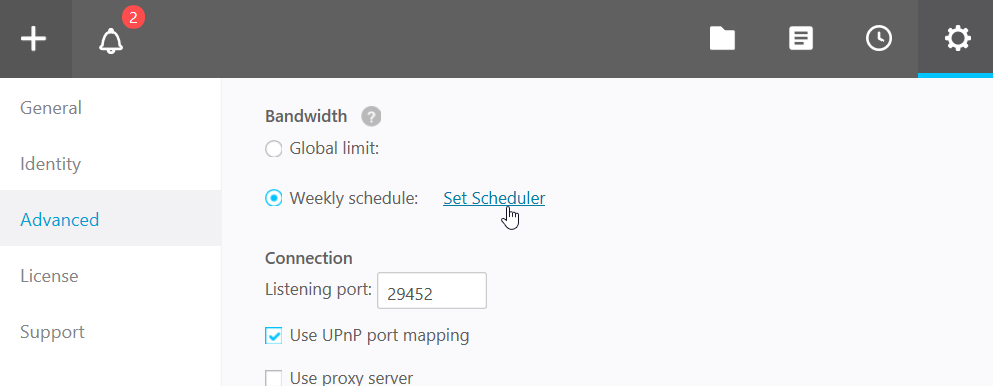Image resolution: width=993 pixels, height=386 pixels.
Task: Select the Weekly schedule radio button
Action: click(274, 199)
